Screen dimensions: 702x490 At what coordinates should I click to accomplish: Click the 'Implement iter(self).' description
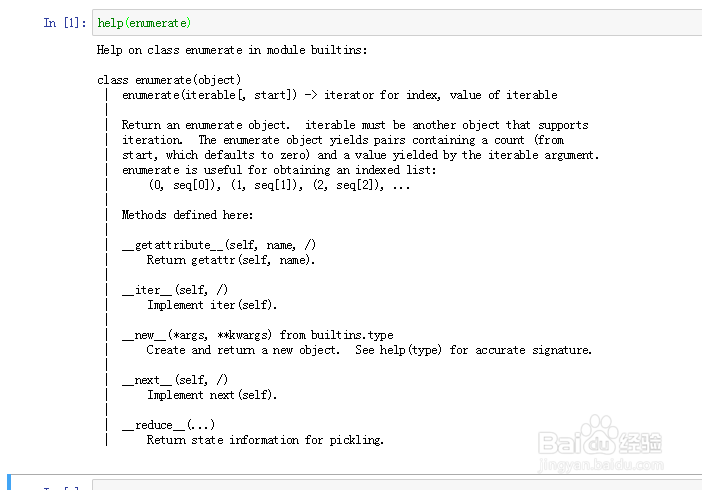click(x=212, y=305)
